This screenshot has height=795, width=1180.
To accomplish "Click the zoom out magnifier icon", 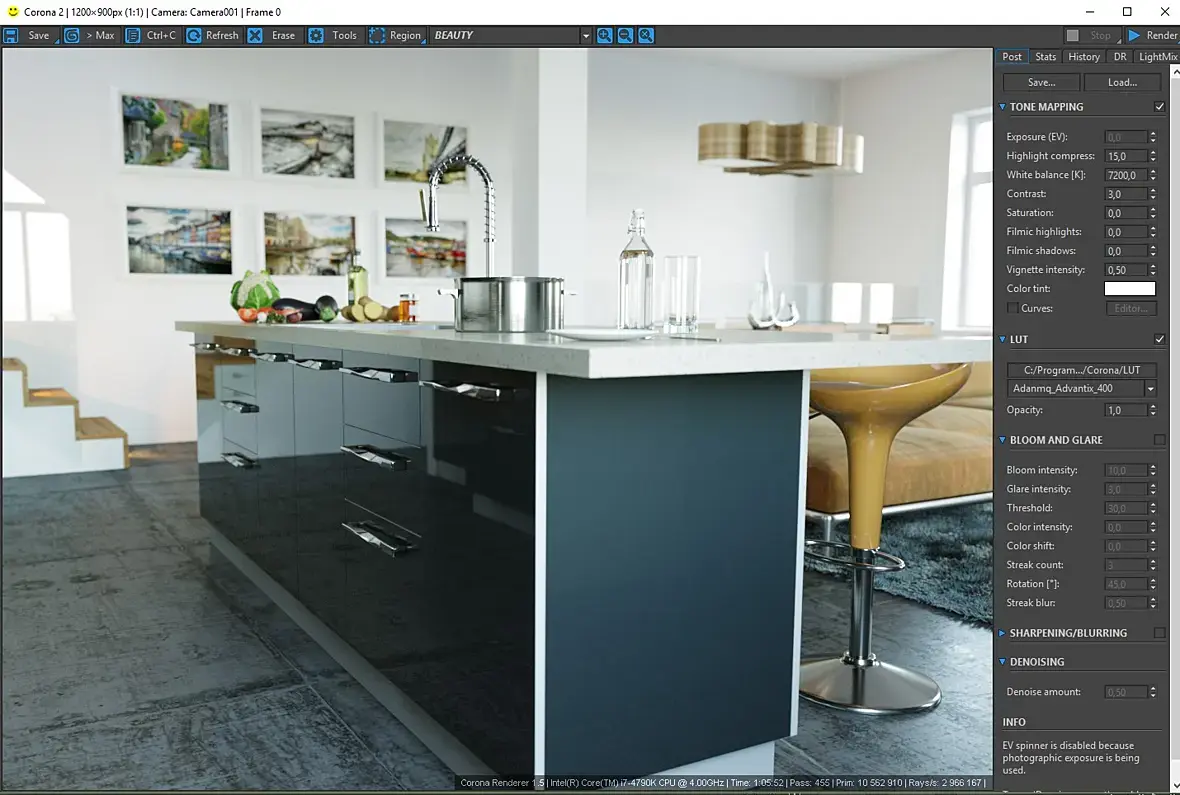I will point(625,35).
